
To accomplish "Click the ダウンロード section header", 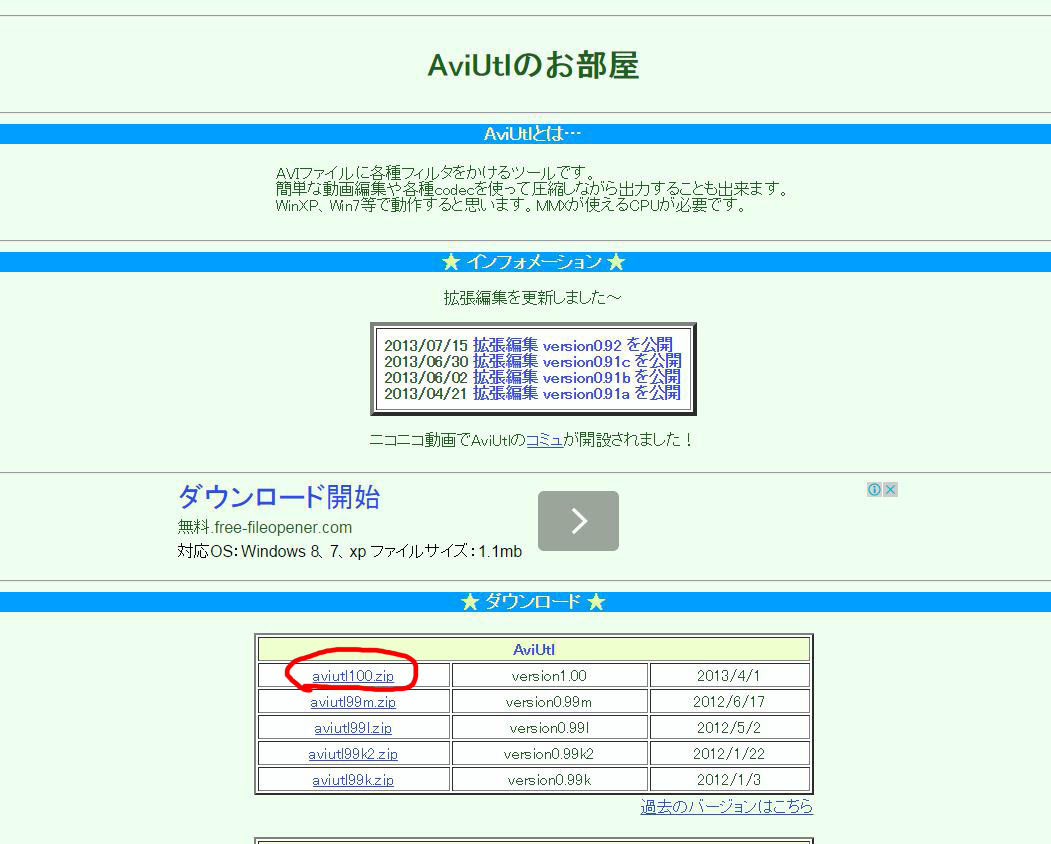I will (x=526, y=602).
